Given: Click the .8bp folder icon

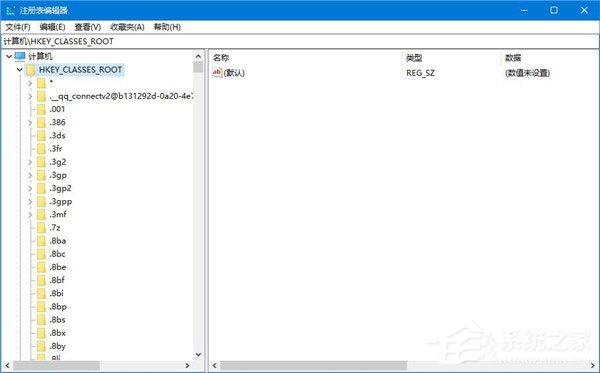Looking at the screenshot, I should pyautogui.click(x=41, y=307).
